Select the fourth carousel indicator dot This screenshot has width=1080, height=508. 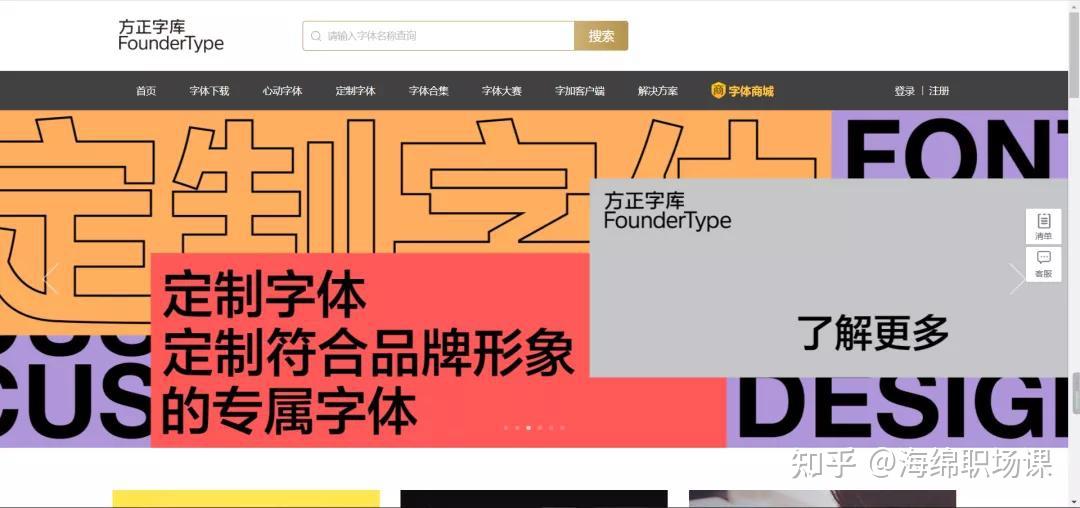[539, 427]
